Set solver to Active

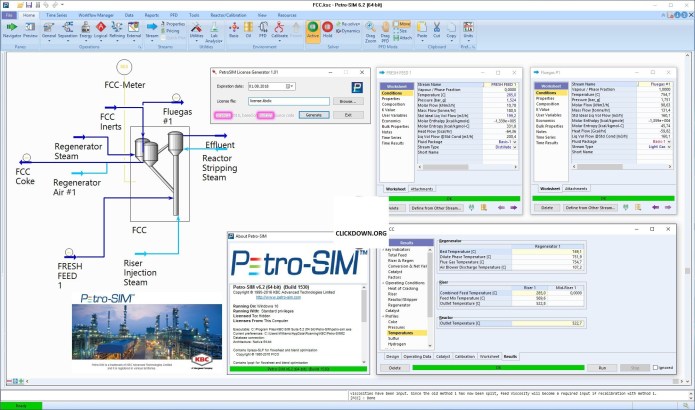tap(313, 30)
